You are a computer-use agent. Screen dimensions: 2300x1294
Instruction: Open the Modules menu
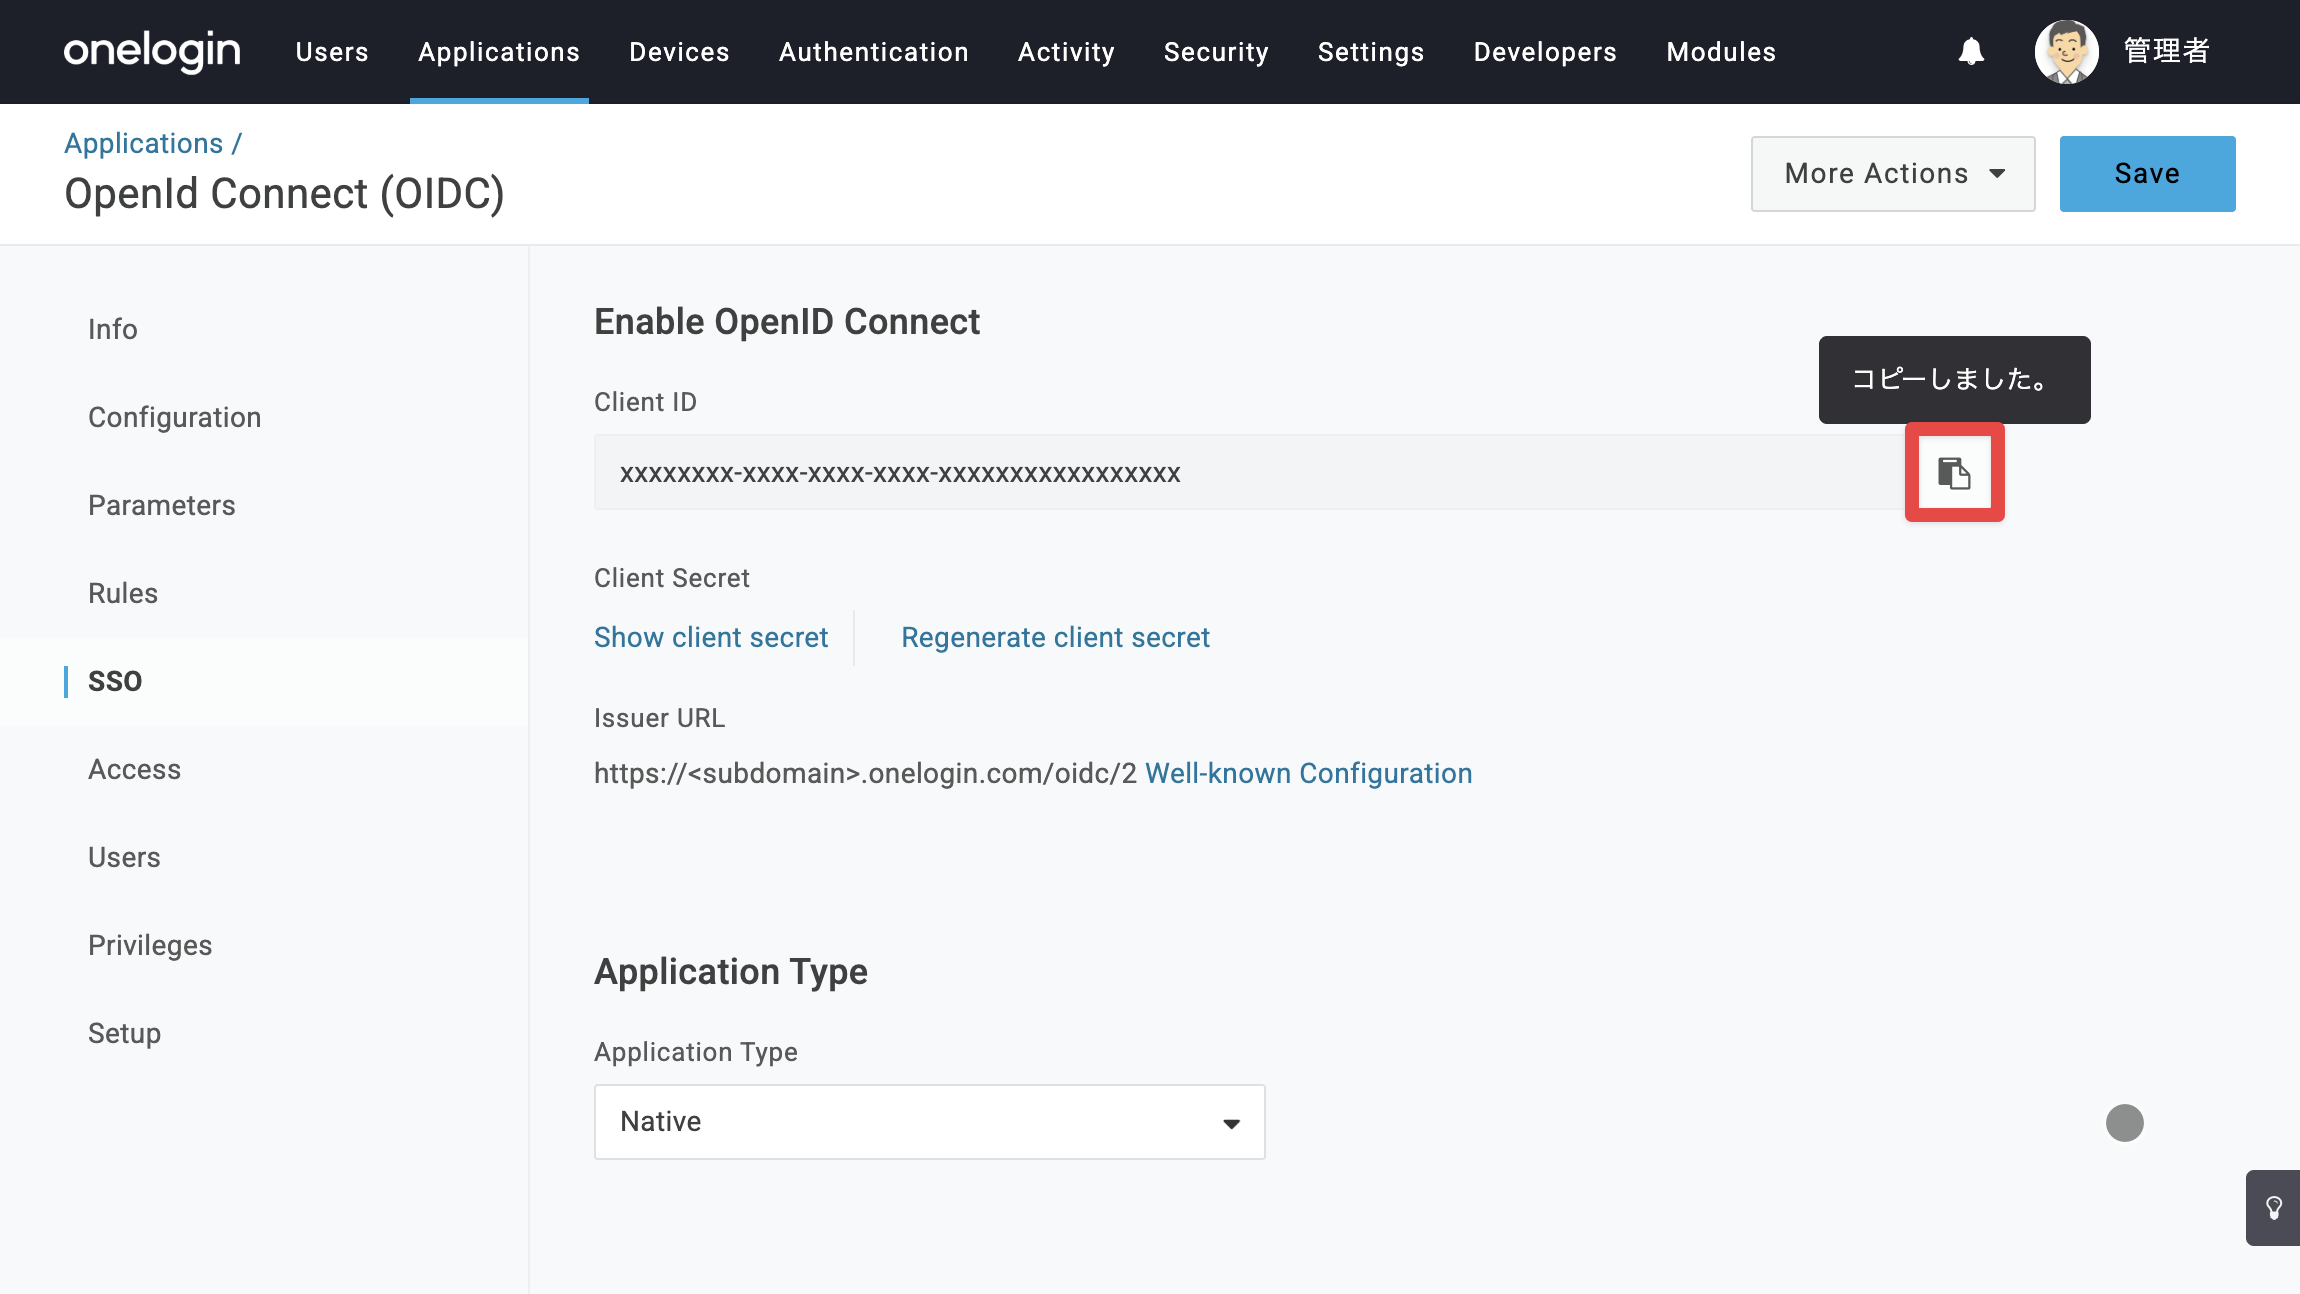coord(1721,52)
